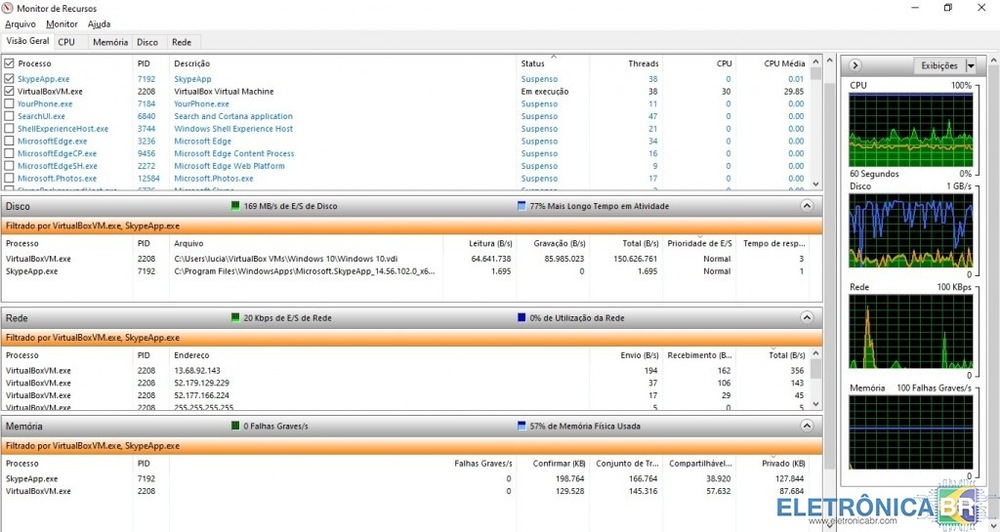Click the Memória hard faults graph
1000x532 pixels.
(x=910, y=434)
